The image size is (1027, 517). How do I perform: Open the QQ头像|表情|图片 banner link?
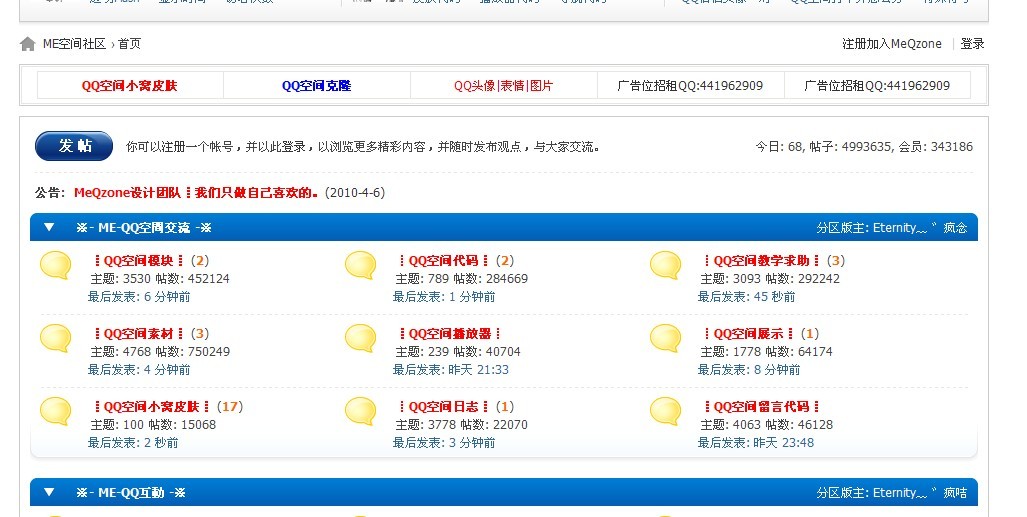click(x=503, y=86)
